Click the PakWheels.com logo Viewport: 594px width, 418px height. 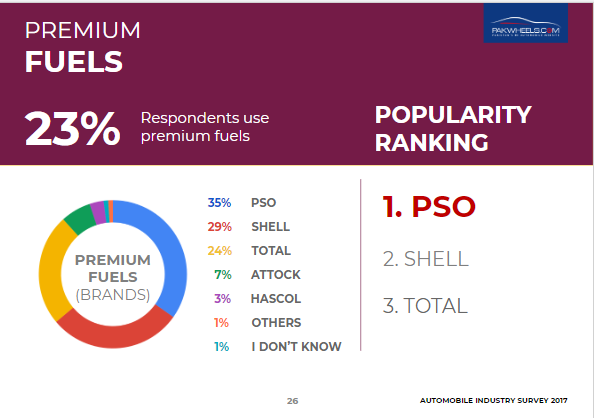(x=525, y=23)
